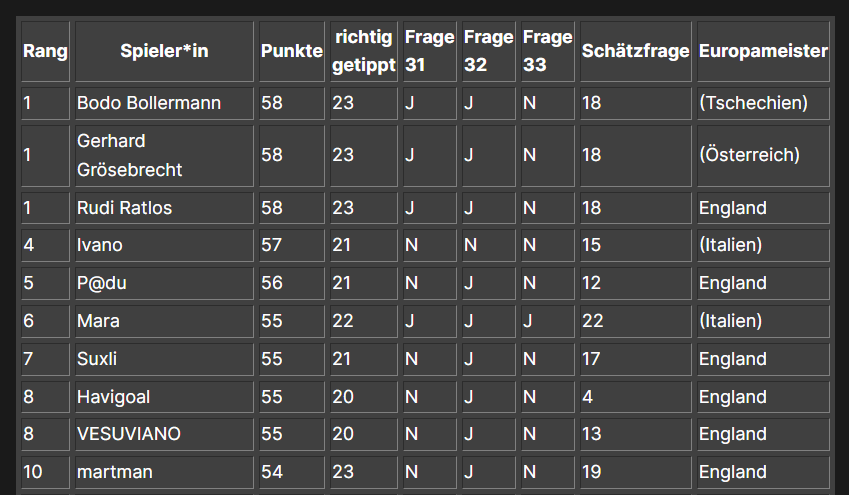The image size is (849, 495).
Task: Click the richtig getippt header
Action: click(363, 51)
